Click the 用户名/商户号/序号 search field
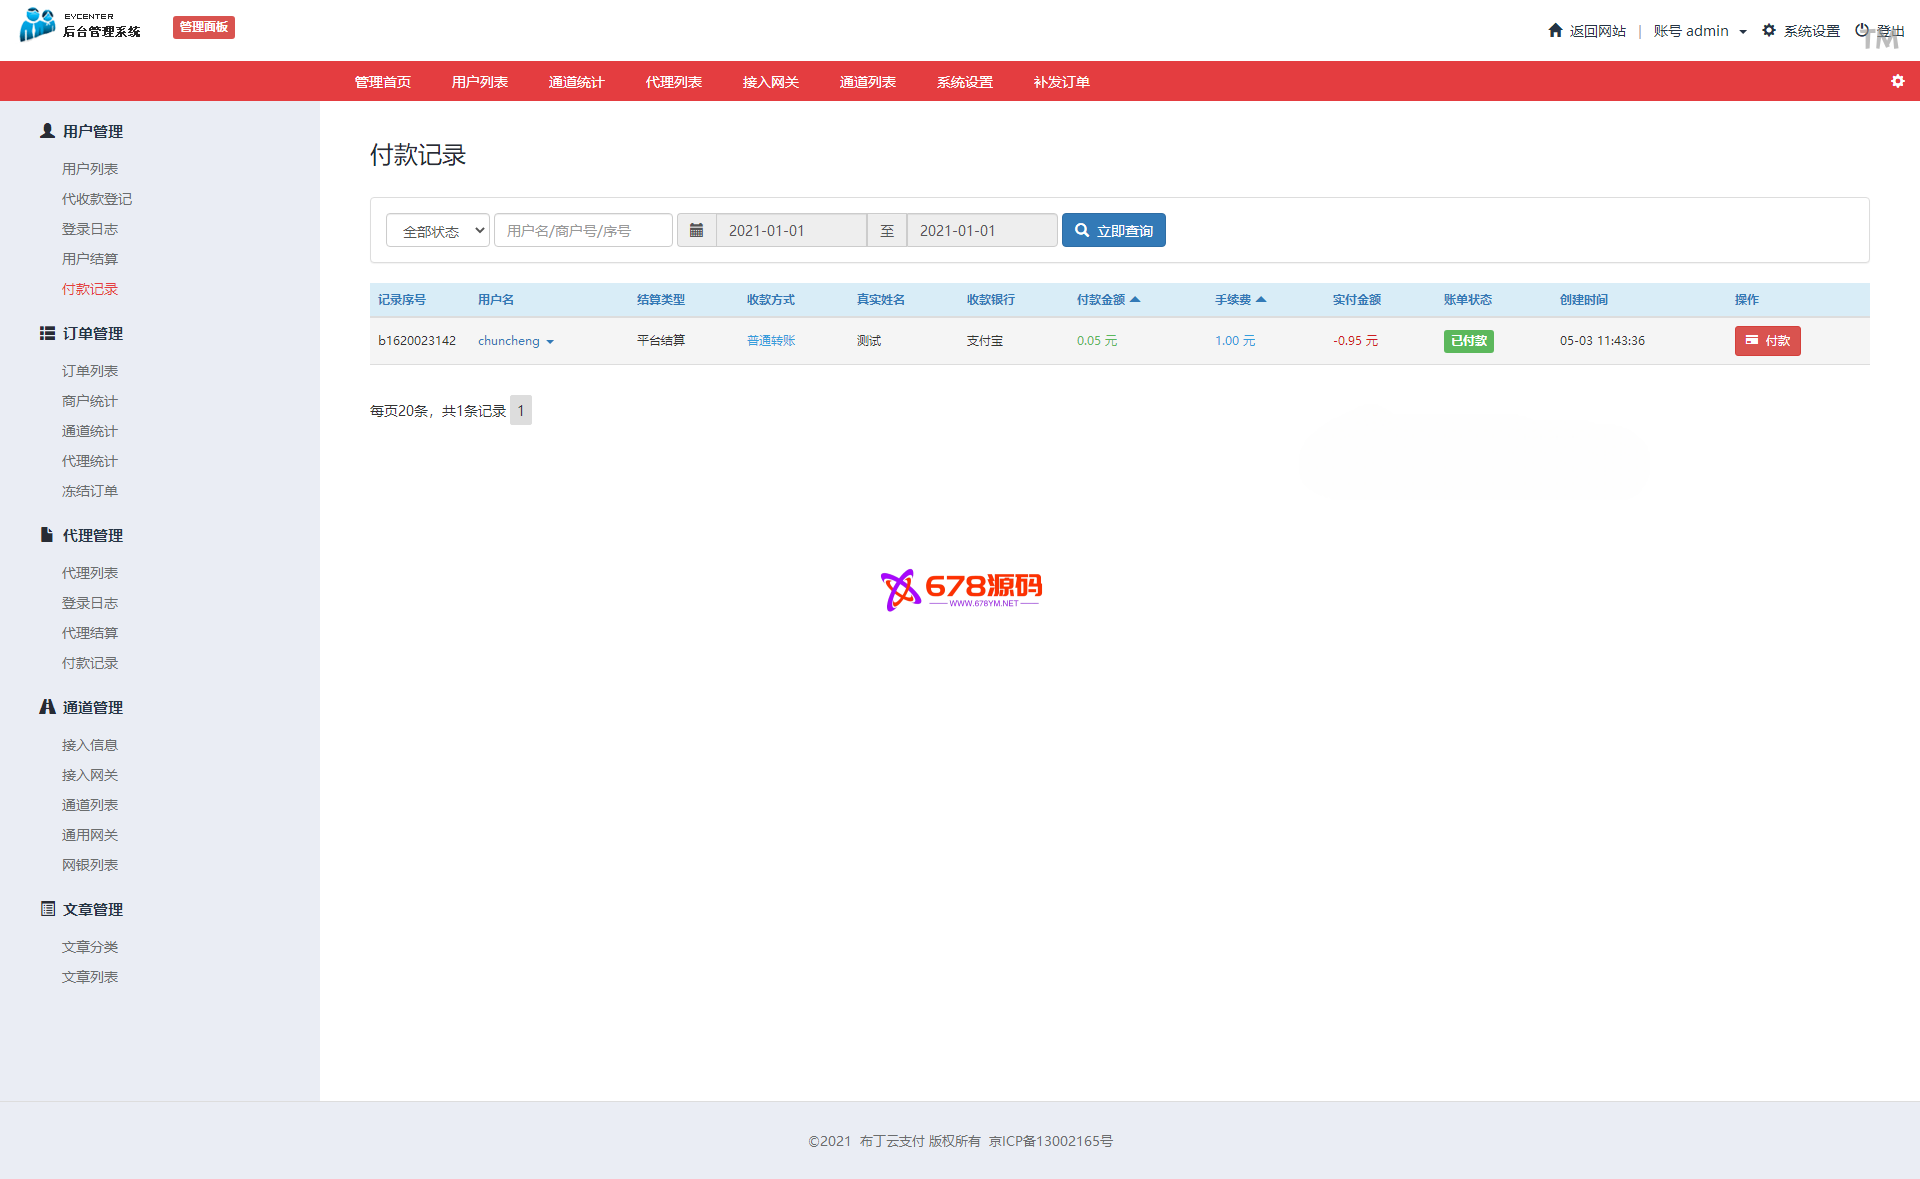This screenshot has width=1920, height=1179. pos(583,230)
